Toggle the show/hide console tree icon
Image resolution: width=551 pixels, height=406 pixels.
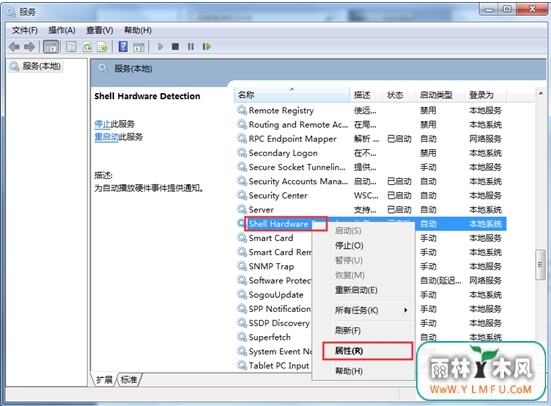coord(51,46)
